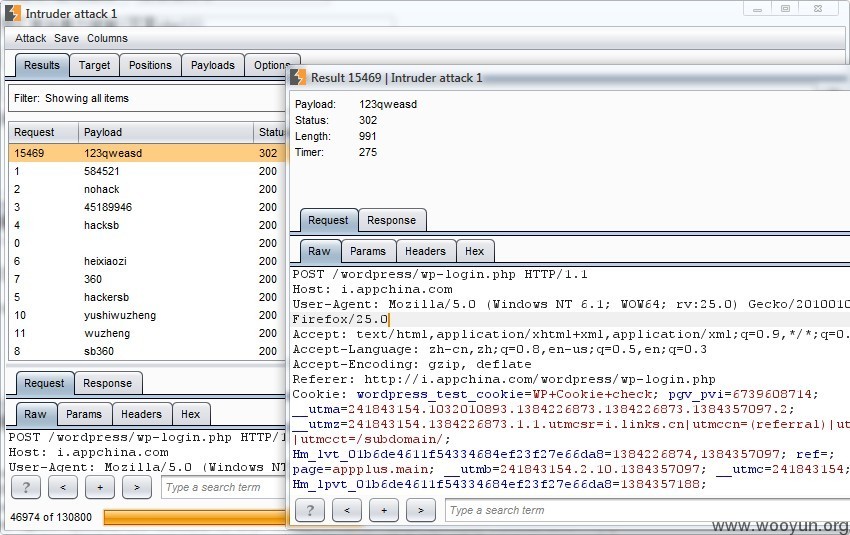Select request 0 row with empty payload
Image resolution: width=850 pixels, height=535 pixels.
click(x=147, y=243)
